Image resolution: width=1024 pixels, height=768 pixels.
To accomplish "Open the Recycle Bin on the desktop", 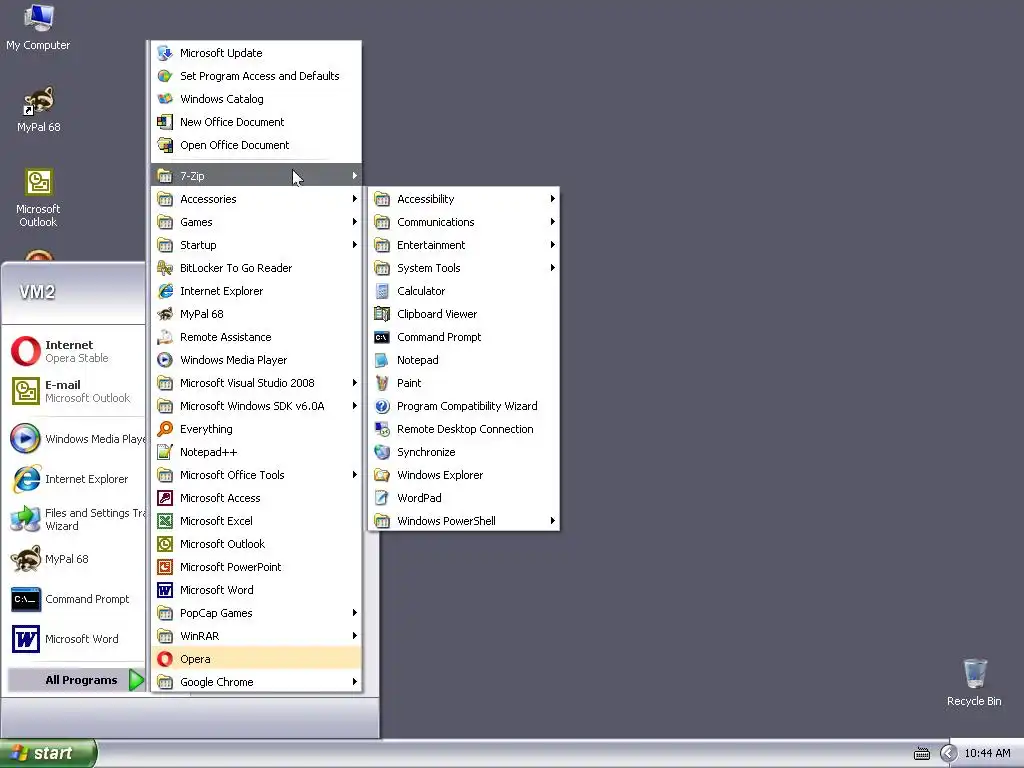I will coord(974,682).
